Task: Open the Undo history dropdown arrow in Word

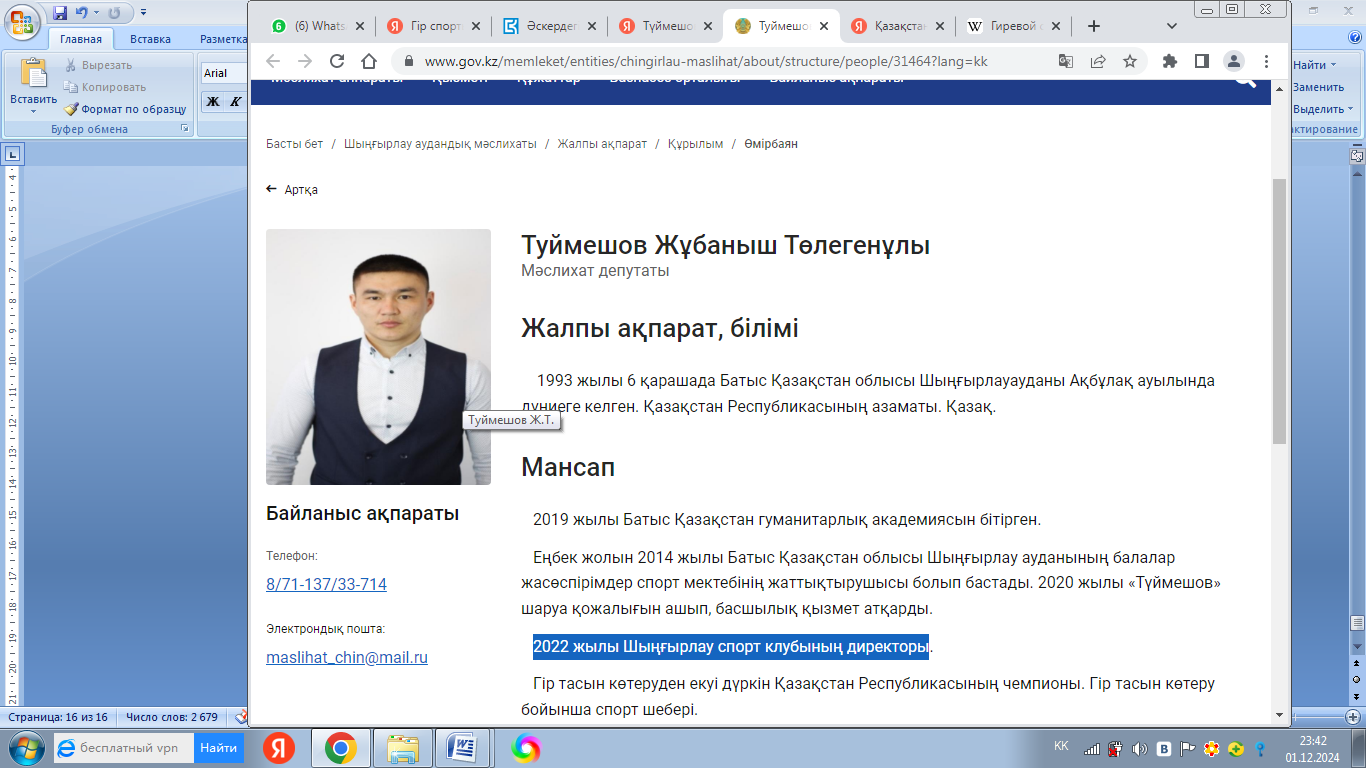Action: click(95, 13)
